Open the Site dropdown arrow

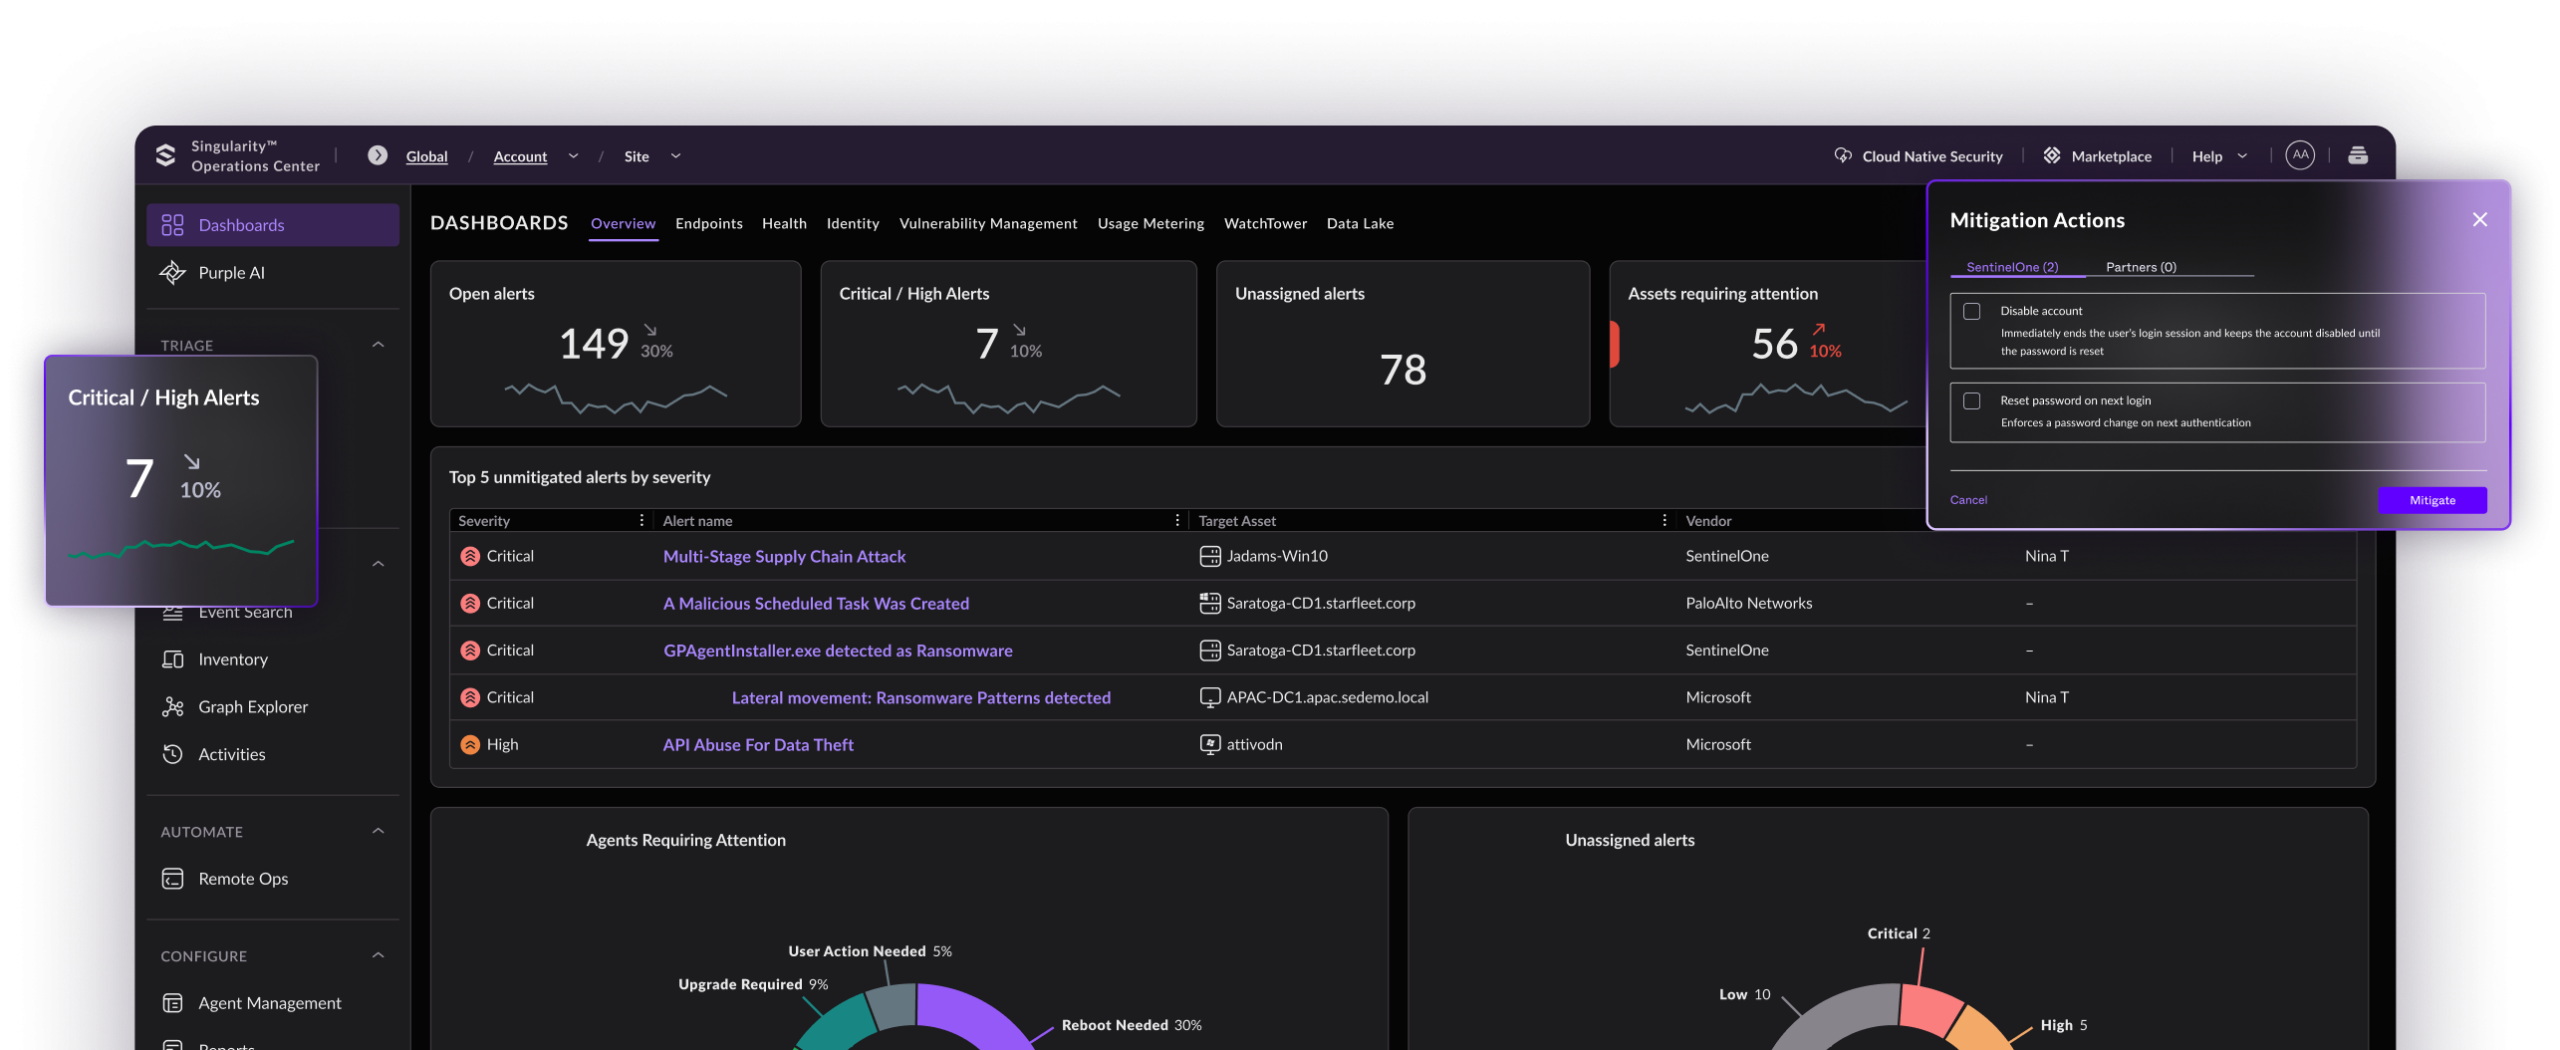pyautogui.click(x=676, y=156)
